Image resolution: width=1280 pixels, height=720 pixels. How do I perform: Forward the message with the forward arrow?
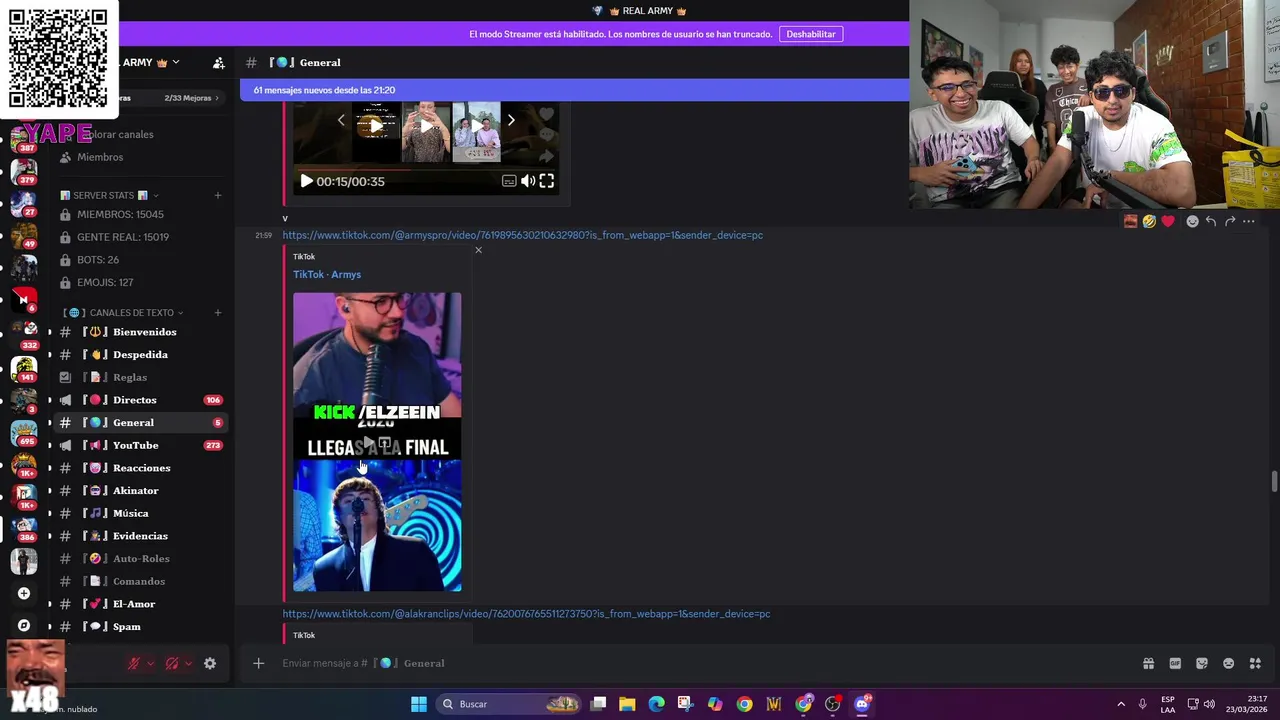(1230, 221)
